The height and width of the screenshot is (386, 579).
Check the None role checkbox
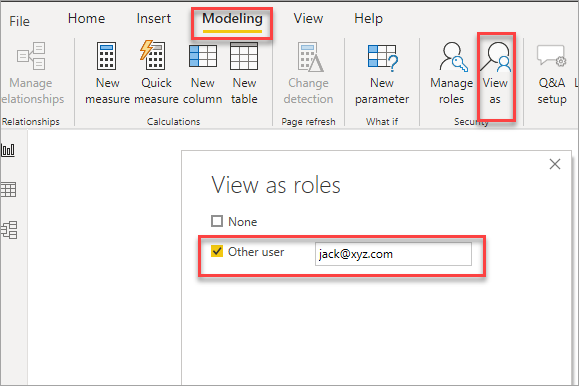pyautogui.click(x=217, y=221)
